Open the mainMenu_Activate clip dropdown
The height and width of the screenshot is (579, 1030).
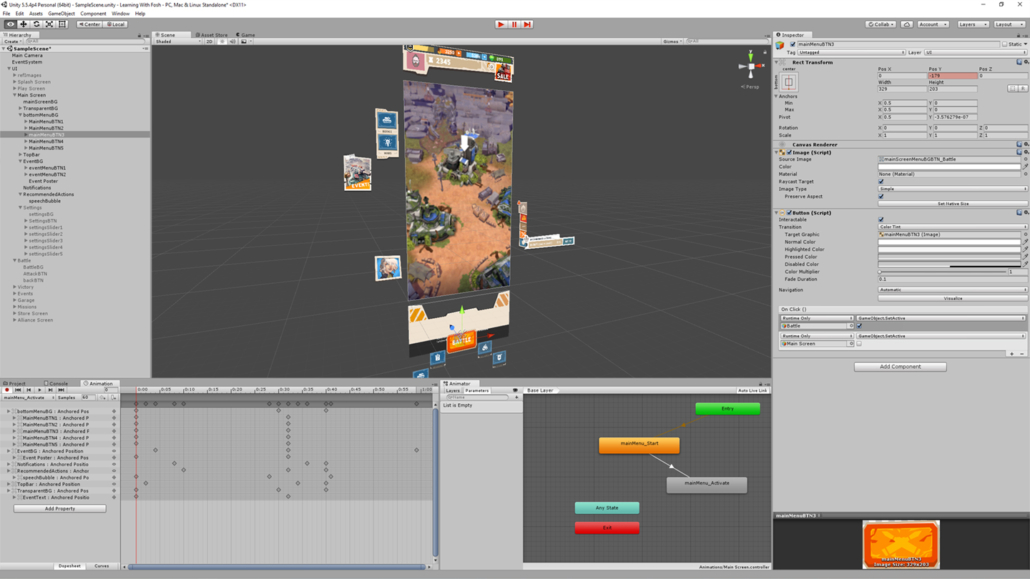click(x=28, y=398)
